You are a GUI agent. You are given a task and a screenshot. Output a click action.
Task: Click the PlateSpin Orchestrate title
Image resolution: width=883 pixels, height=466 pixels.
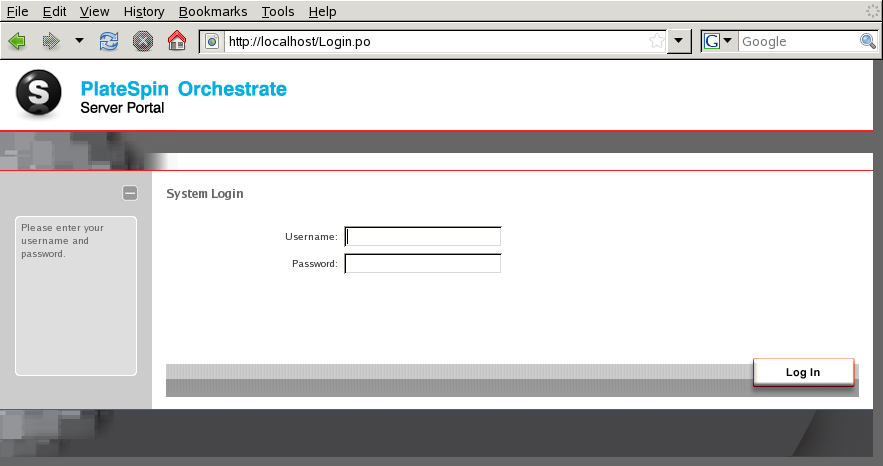tap(184, 89)
